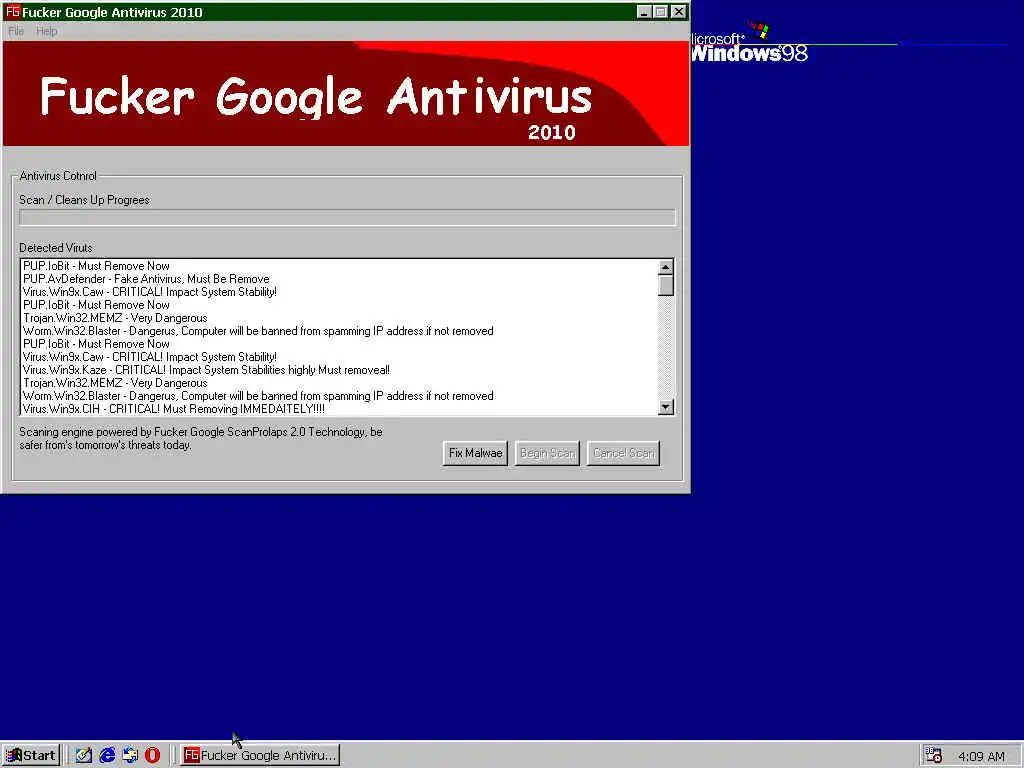The image size is (1024, 768).
Task: Click the Fucker Google Antiviru taskbar button
Action: (x=260, y=755)
